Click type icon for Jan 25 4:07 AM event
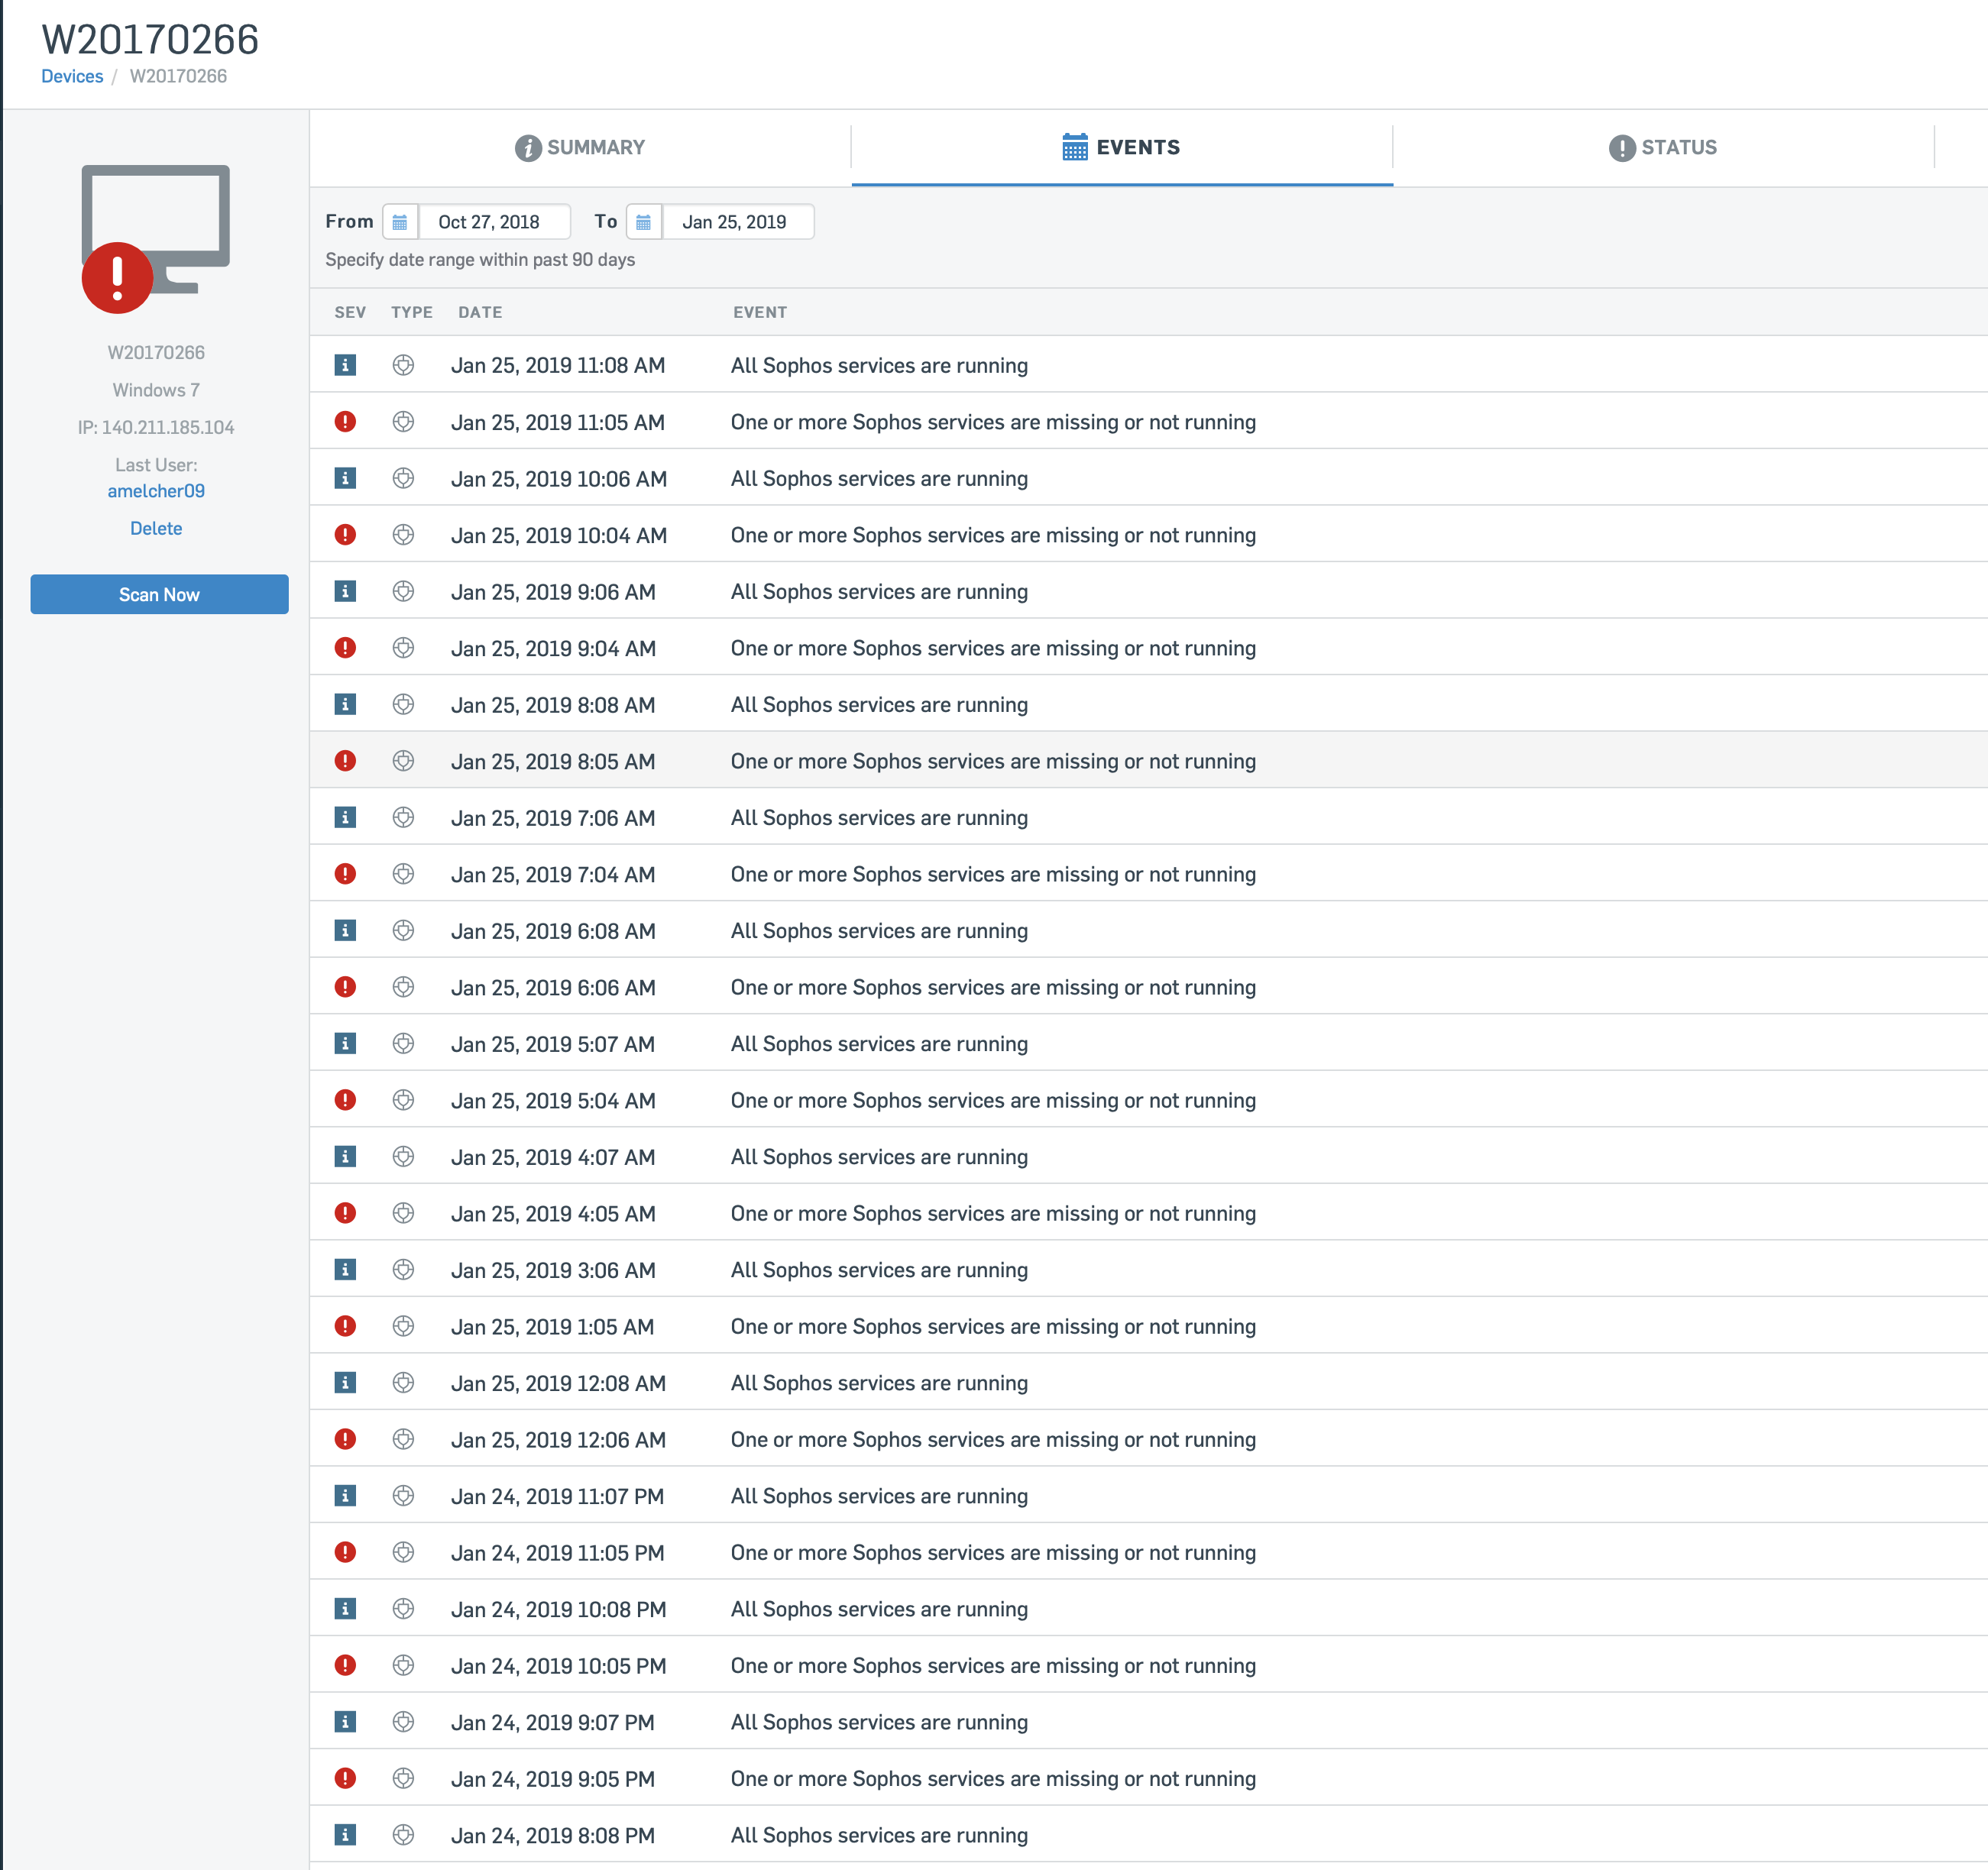This screenshot has height=1870, width=1988. tap(403, 1156)
